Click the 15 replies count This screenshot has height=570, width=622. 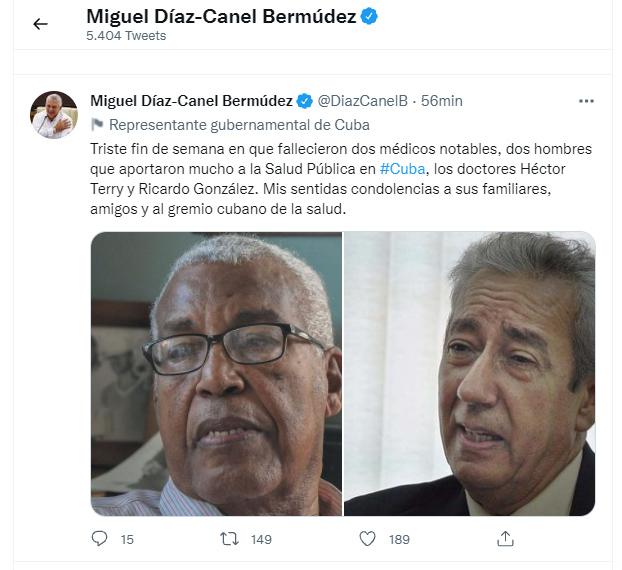click(x=127, y=539)
